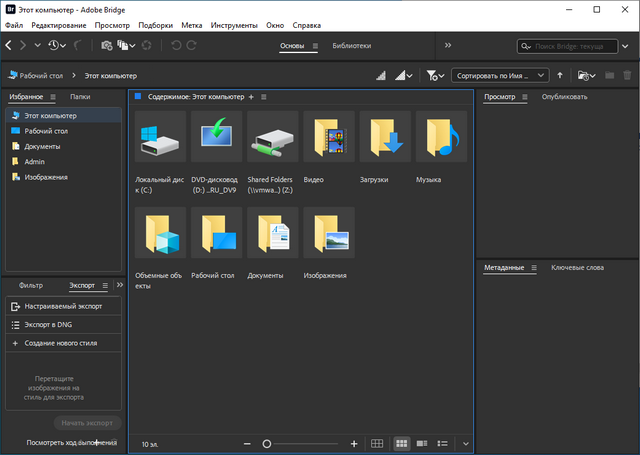Image resolution: width=640 pixels, height=455 pixels.
Task: Switch to the Папки tab
Action: [80, 97]
